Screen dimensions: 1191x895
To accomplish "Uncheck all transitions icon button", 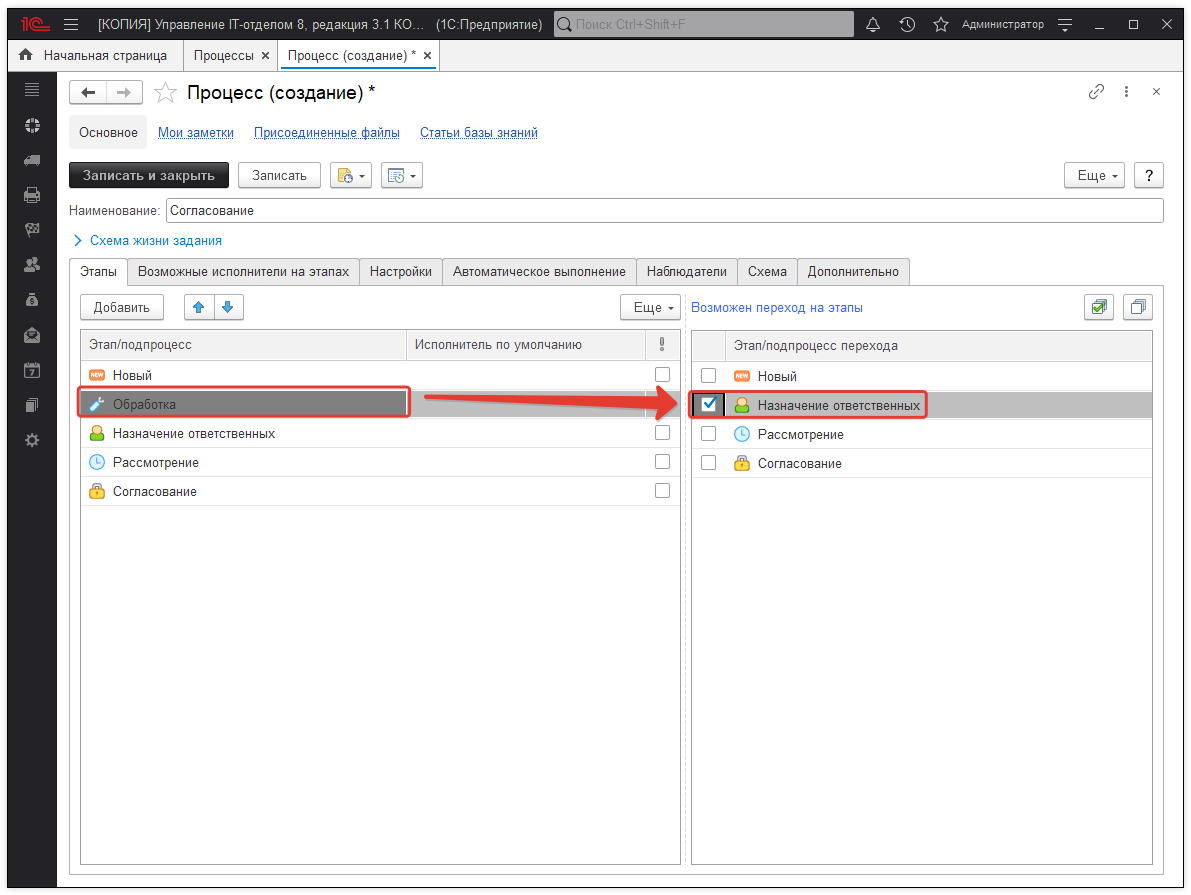I will (x=1137, y=307).
